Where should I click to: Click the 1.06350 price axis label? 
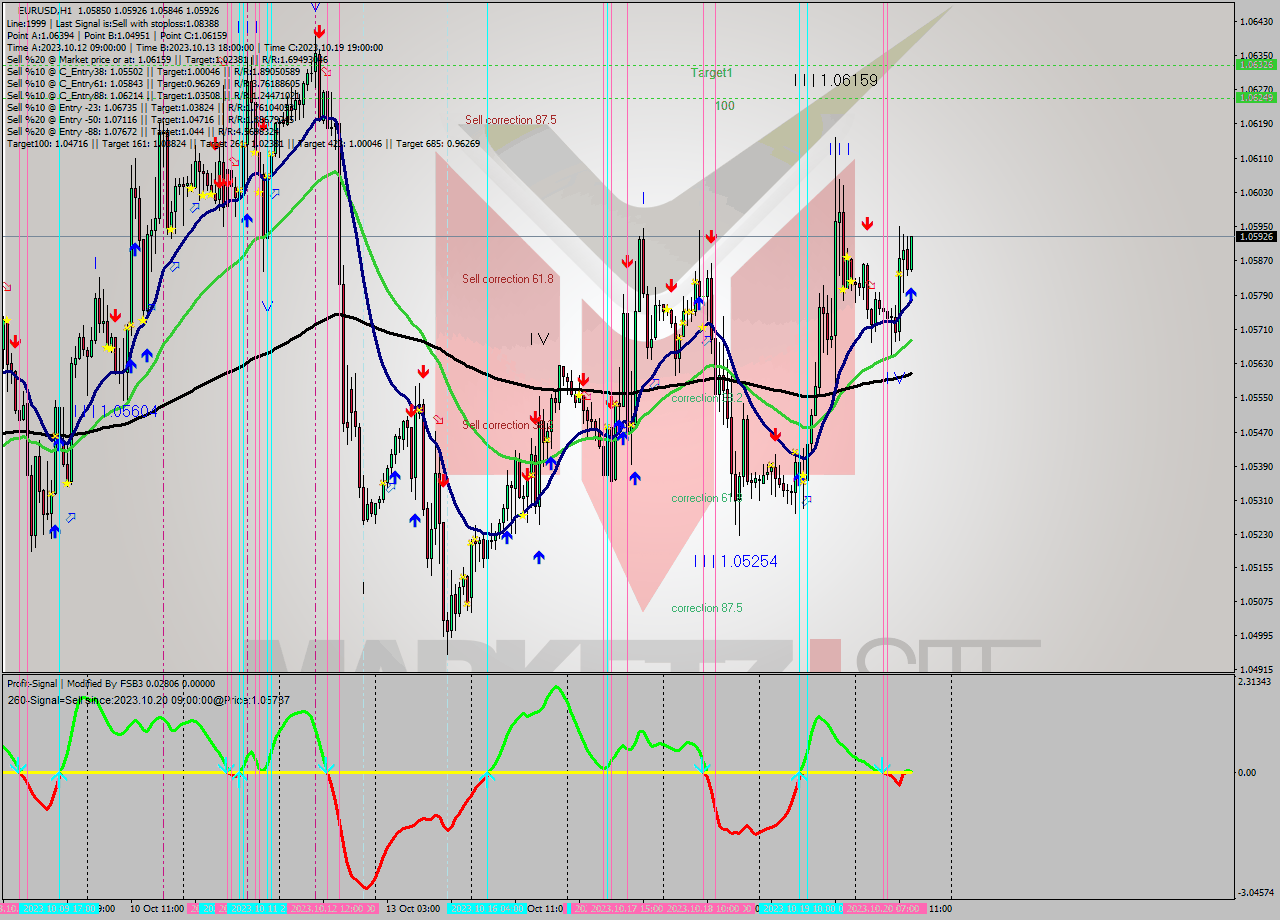tap(1256, 55)
